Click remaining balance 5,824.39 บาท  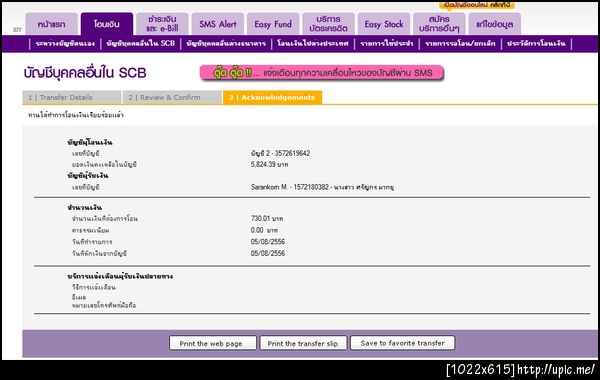269,164
